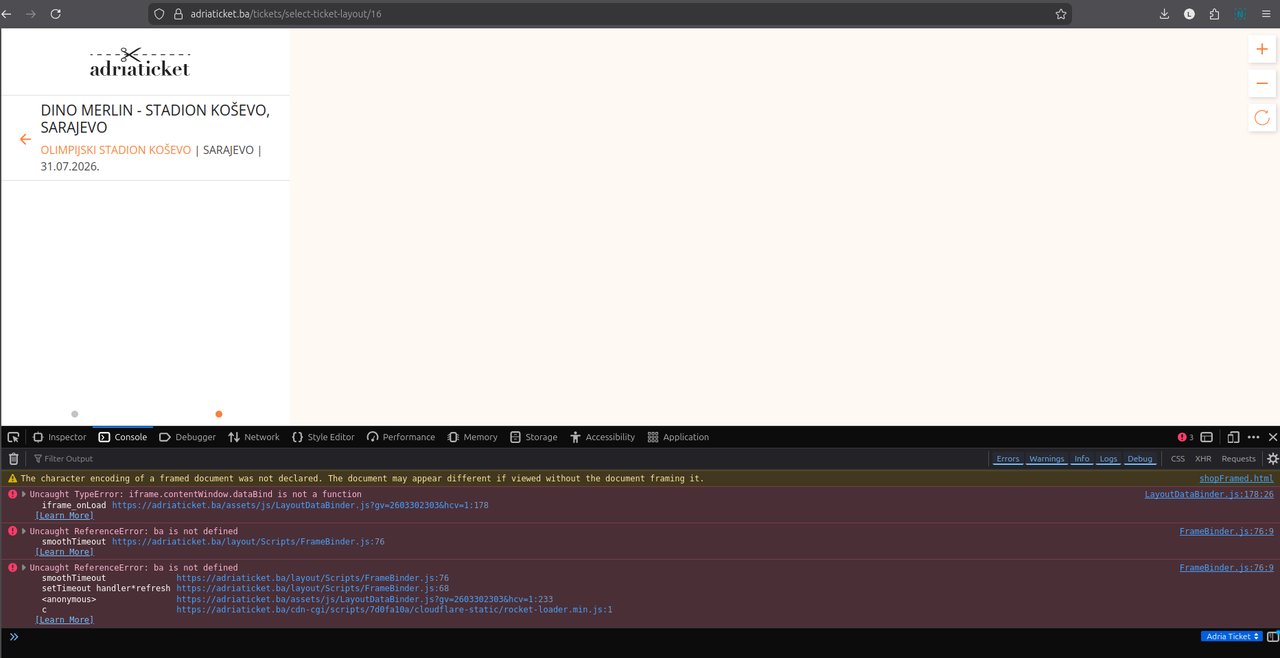This screenshot has width=1280, height=658.
Task: Clear the console with the trash icon
Action: pyautogui.click(x=13, y=459)
